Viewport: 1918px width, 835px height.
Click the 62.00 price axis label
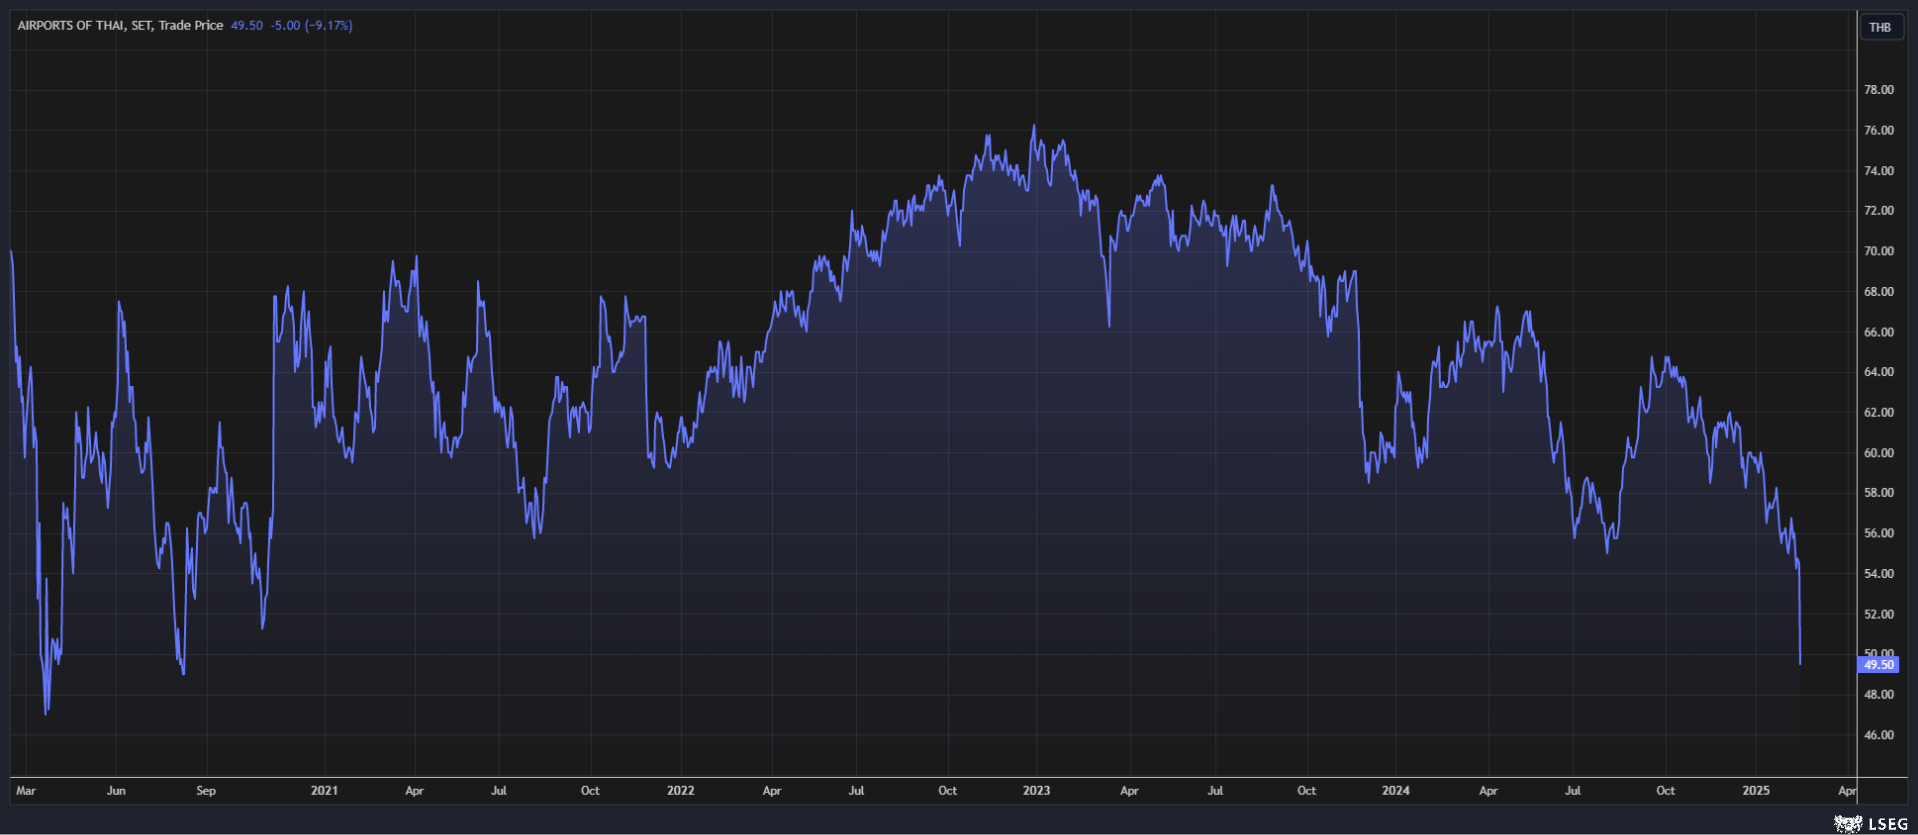click(1878, 412)
